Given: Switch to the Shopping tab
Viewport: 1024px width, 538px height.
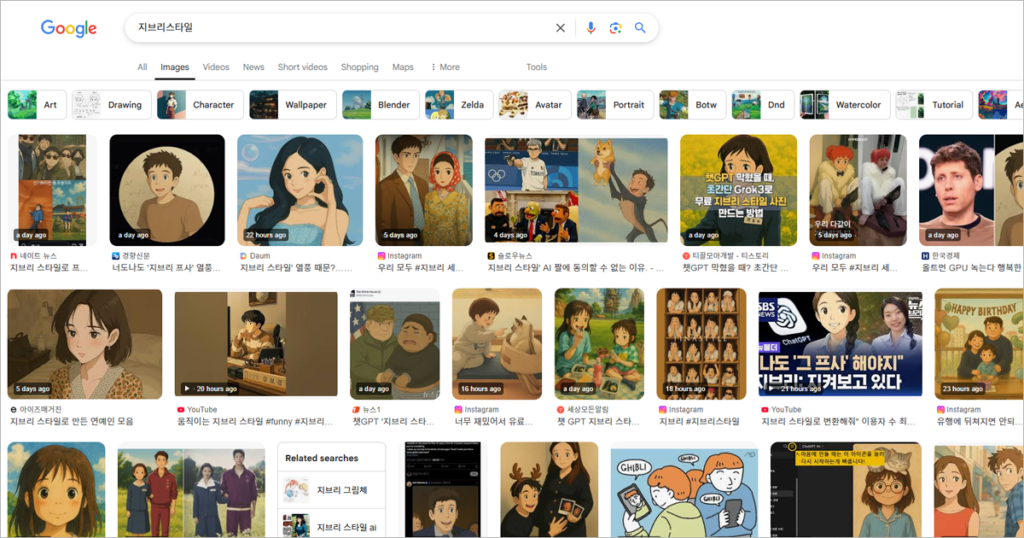Looking at the screenshot, I should tap(359, 67).
